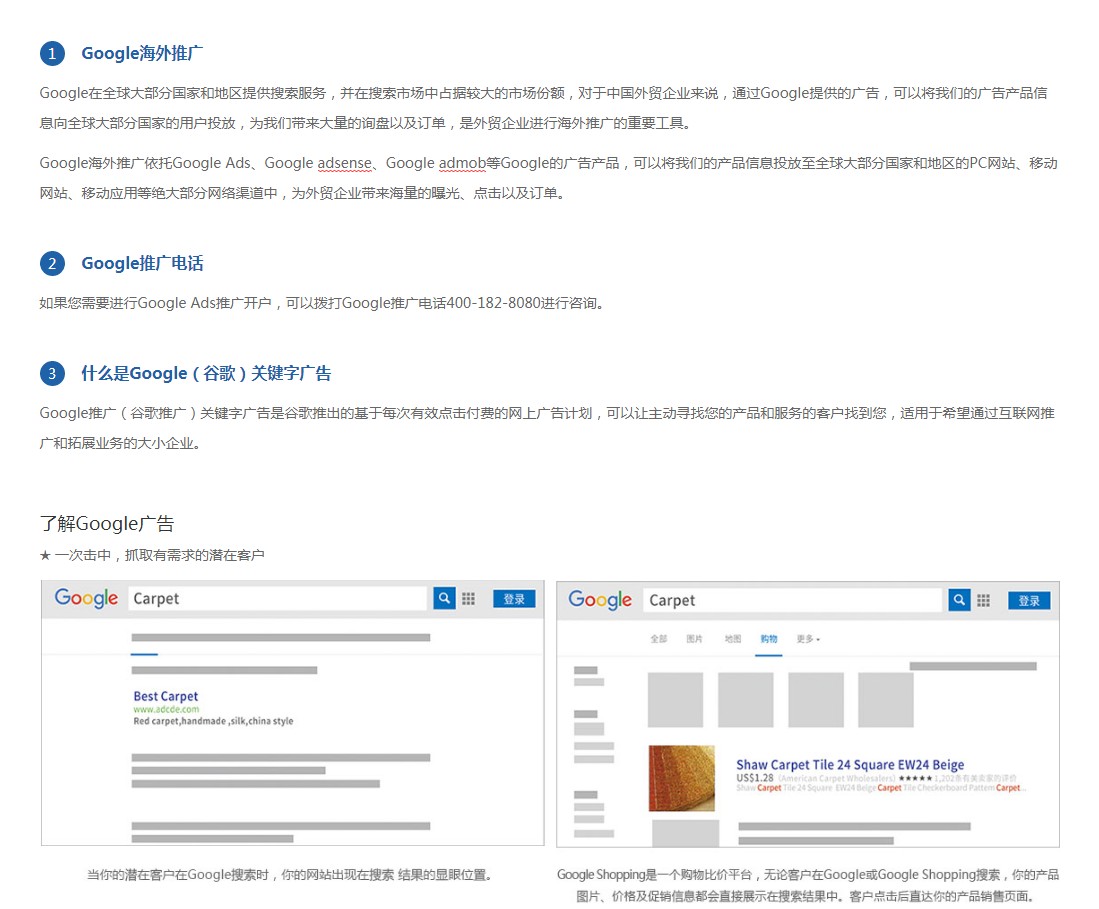Select the 购物 tab
Image resolution: width=1099 pixels, height=909 pixels.
coord(768,639)
